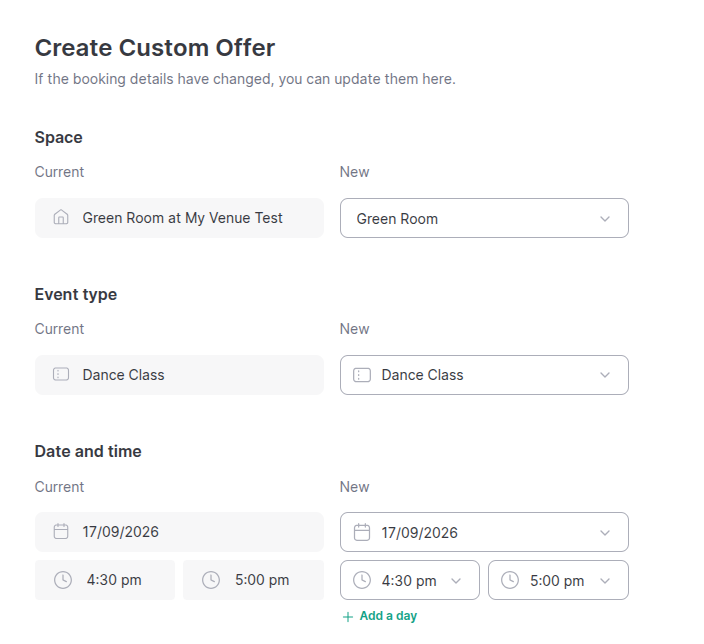Viewport: 704px width, 644px height.
Task: Click the clock icon in new 5:00 pm dropdown
Action: coord(510,580)
